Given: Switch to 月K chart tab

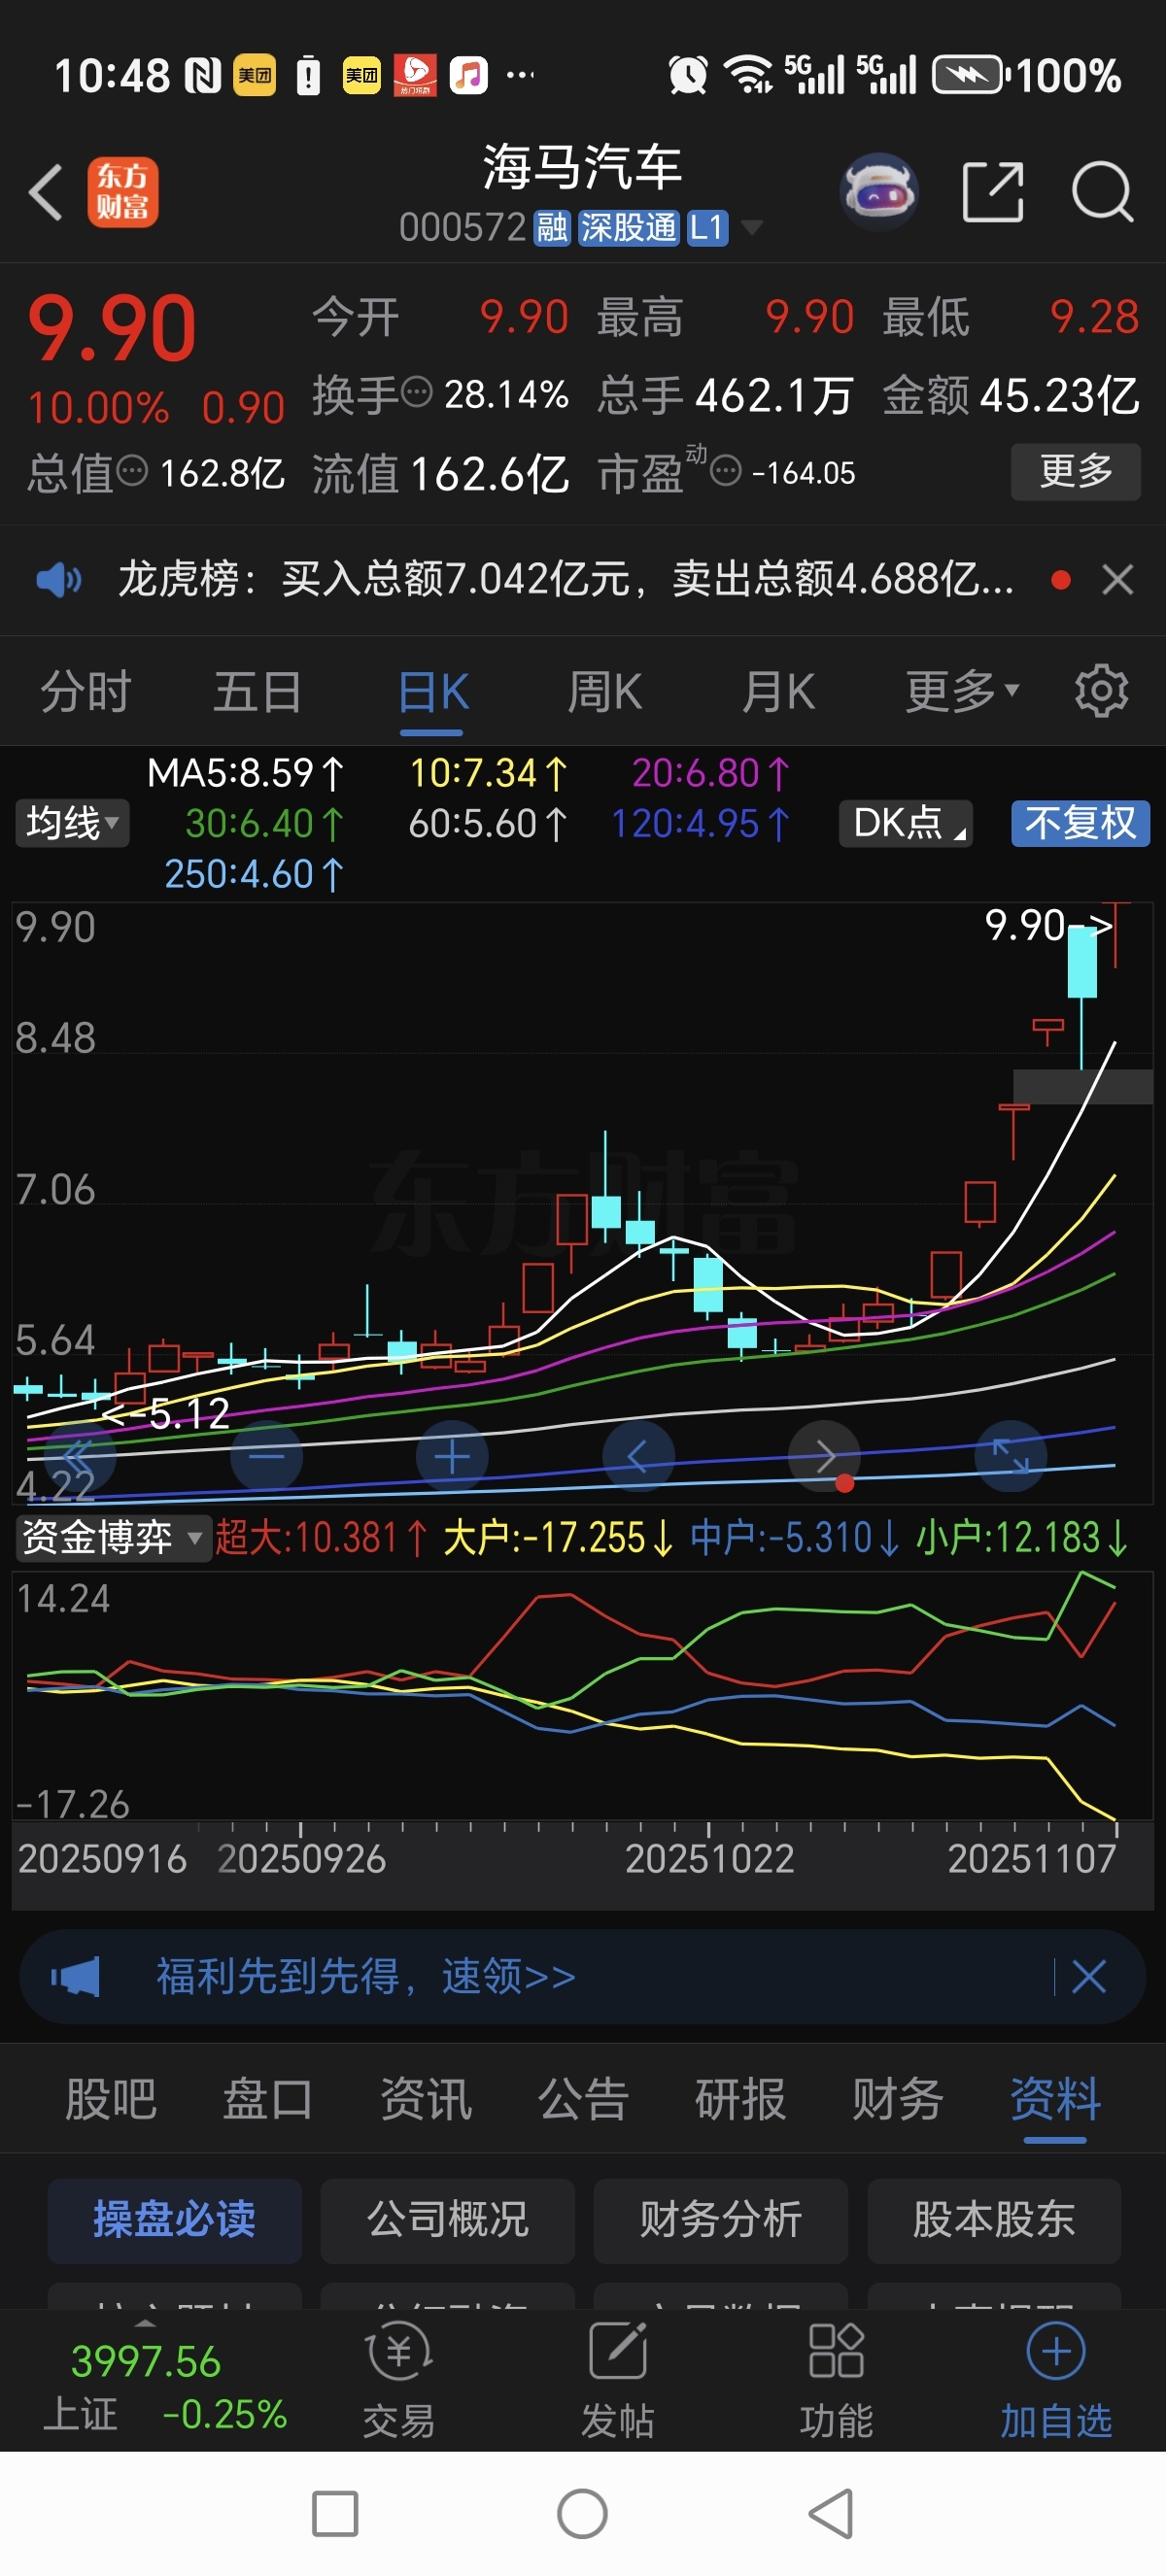Looking at the screenshot, I should [779, 691].
